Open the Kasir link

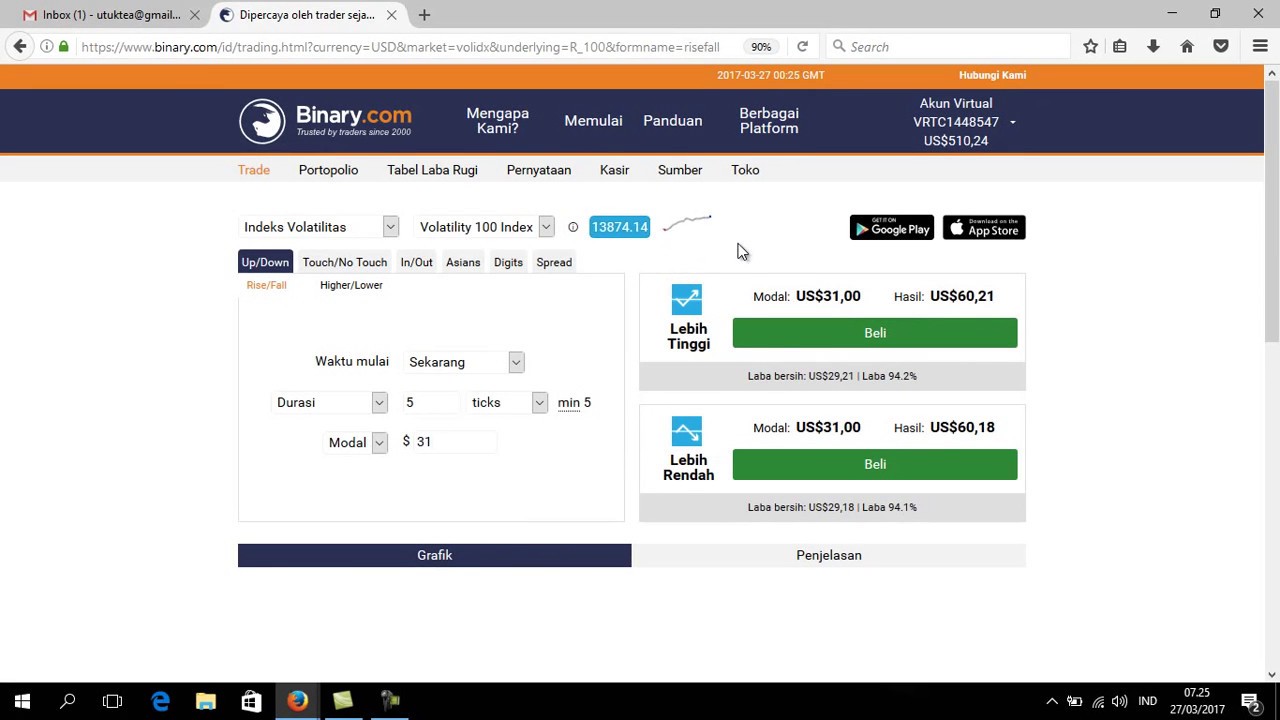tap(614, 170)
